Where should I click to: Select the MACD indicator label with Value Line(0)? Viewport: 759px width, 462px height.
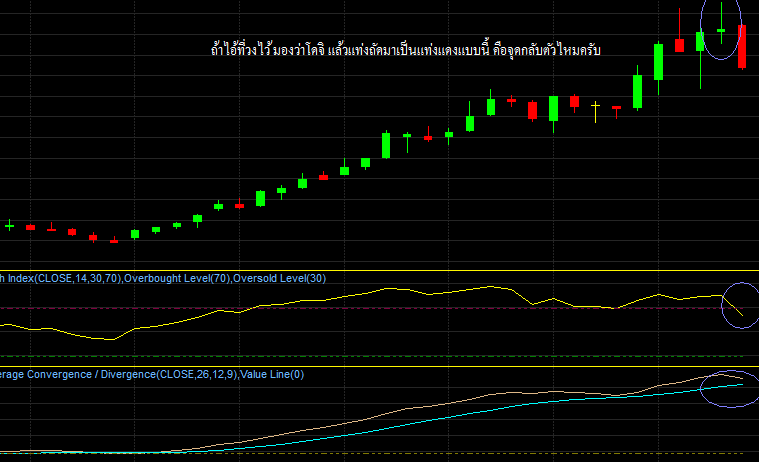click(152, 374)
